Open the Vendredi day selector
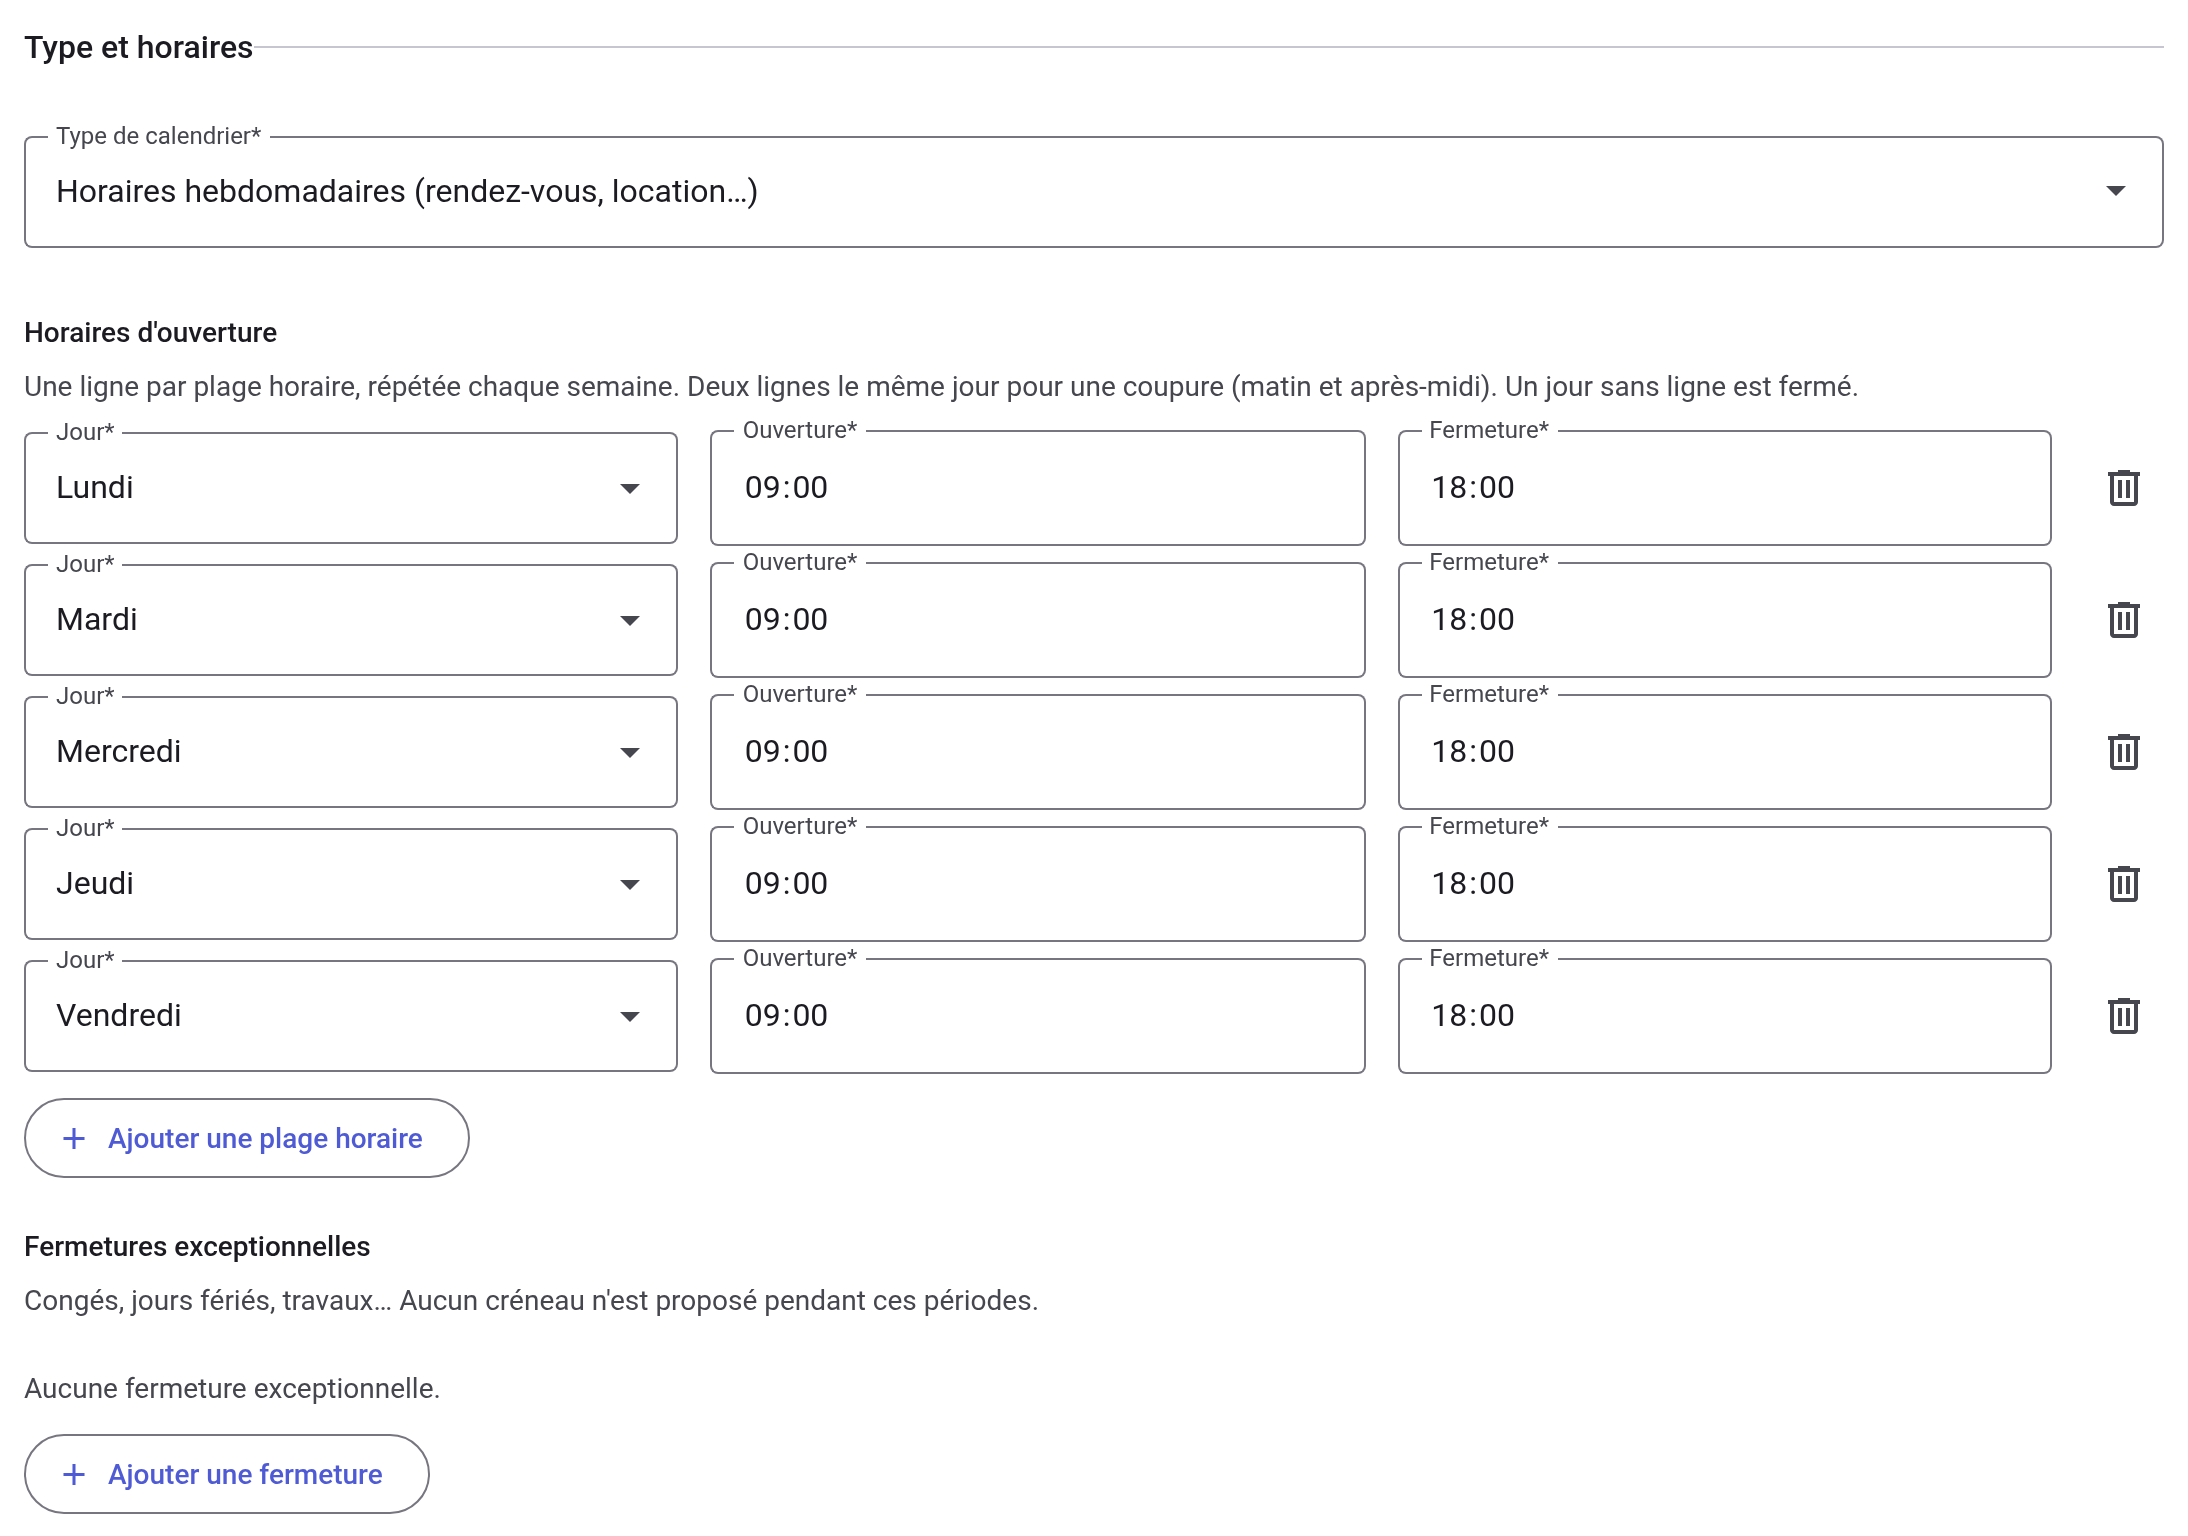 pos(351,1016)
